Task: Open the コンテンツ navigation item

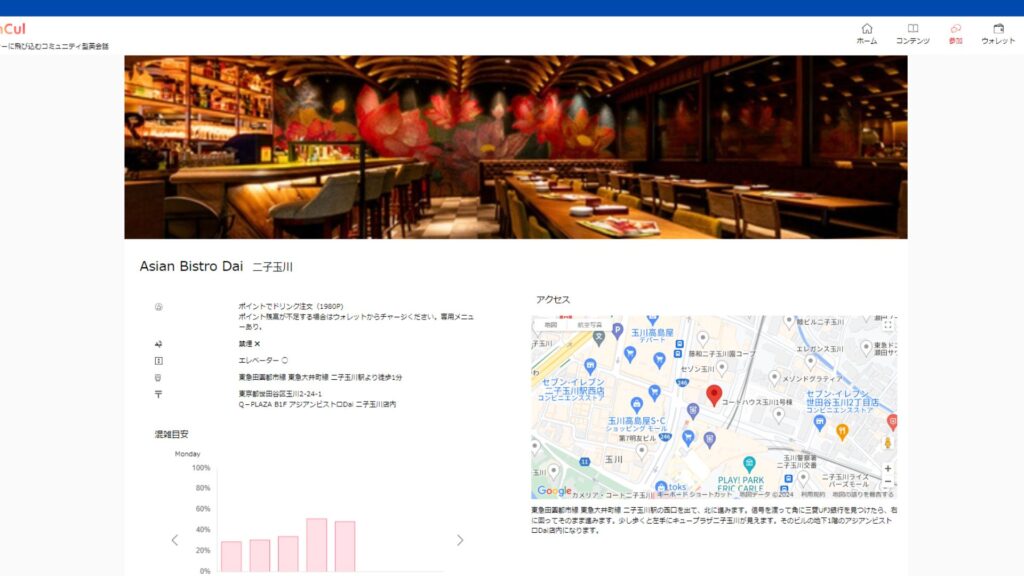Action: coord(912,33)
